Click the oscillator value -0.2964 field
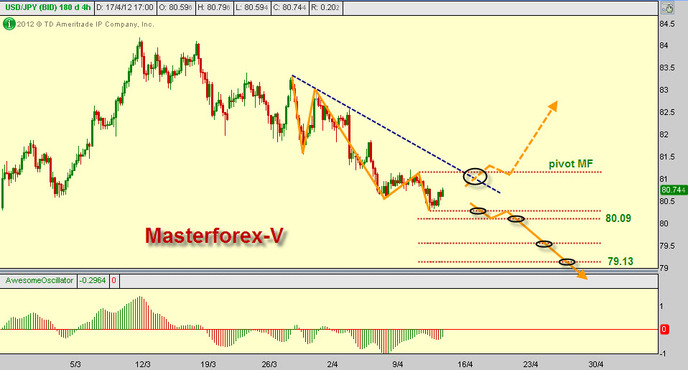Viewport: 688px width, 370px height. click(x=93, y=280)
